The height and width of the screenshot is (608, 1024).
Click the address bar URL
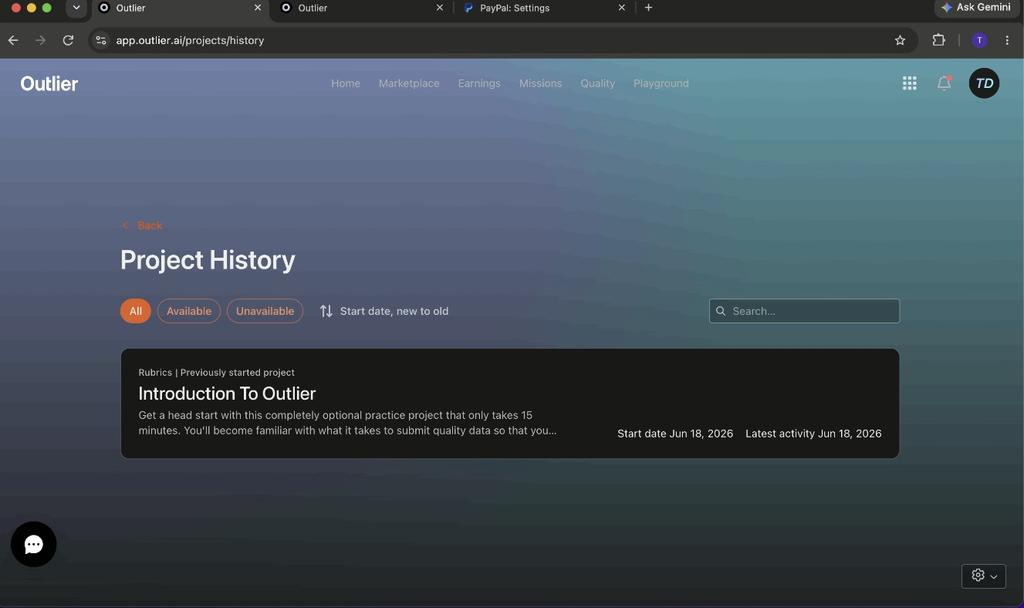[190, 40]
